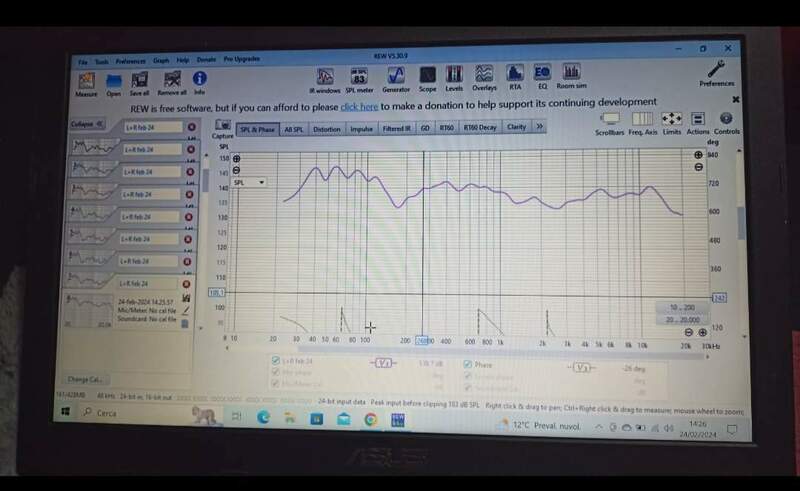Follow the 'click here' donation link
800x491 pixels.
[359, 104]
